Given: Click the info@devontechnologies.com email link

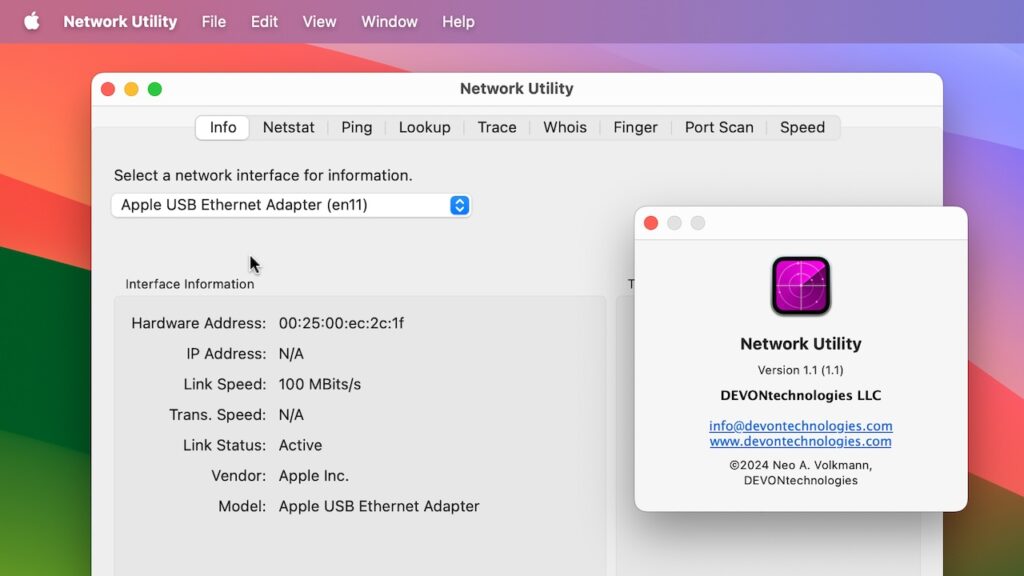Looking at the screenshot, I should pos(801,426).
